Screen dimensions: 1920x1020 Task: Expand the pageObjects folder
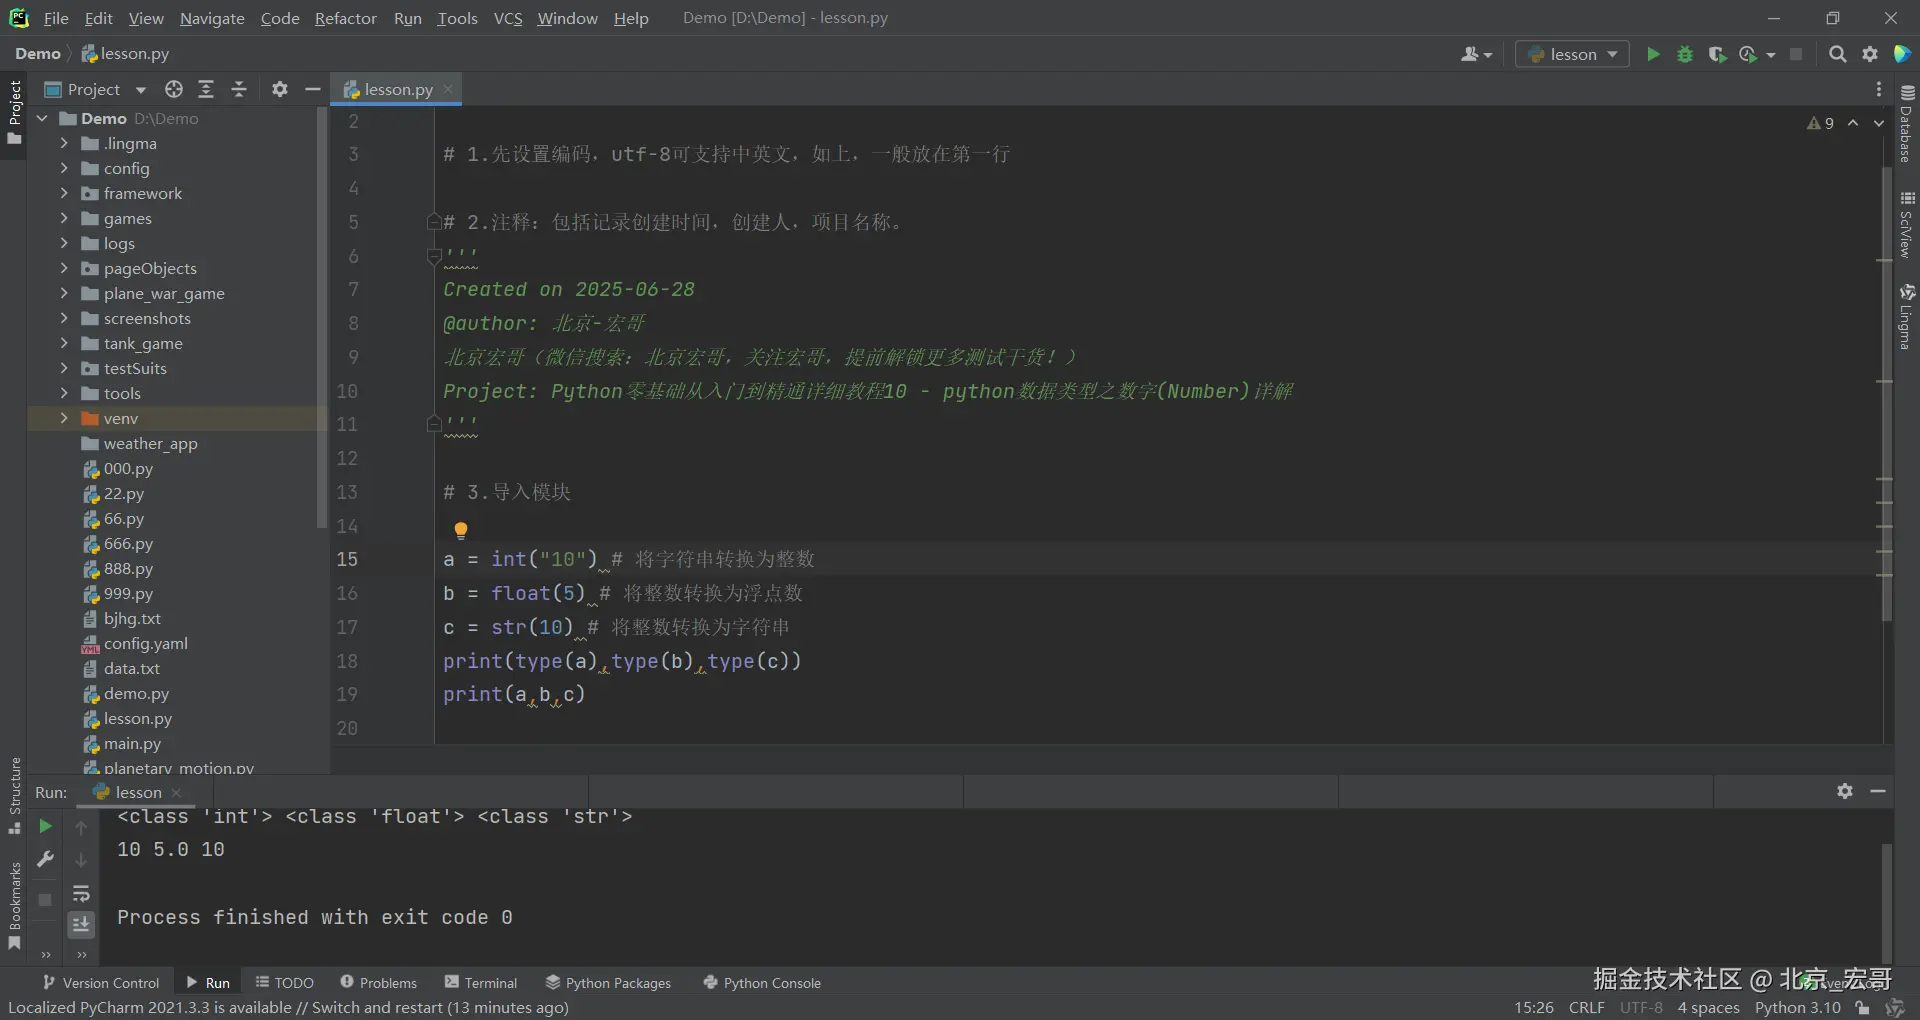[64, 268]
